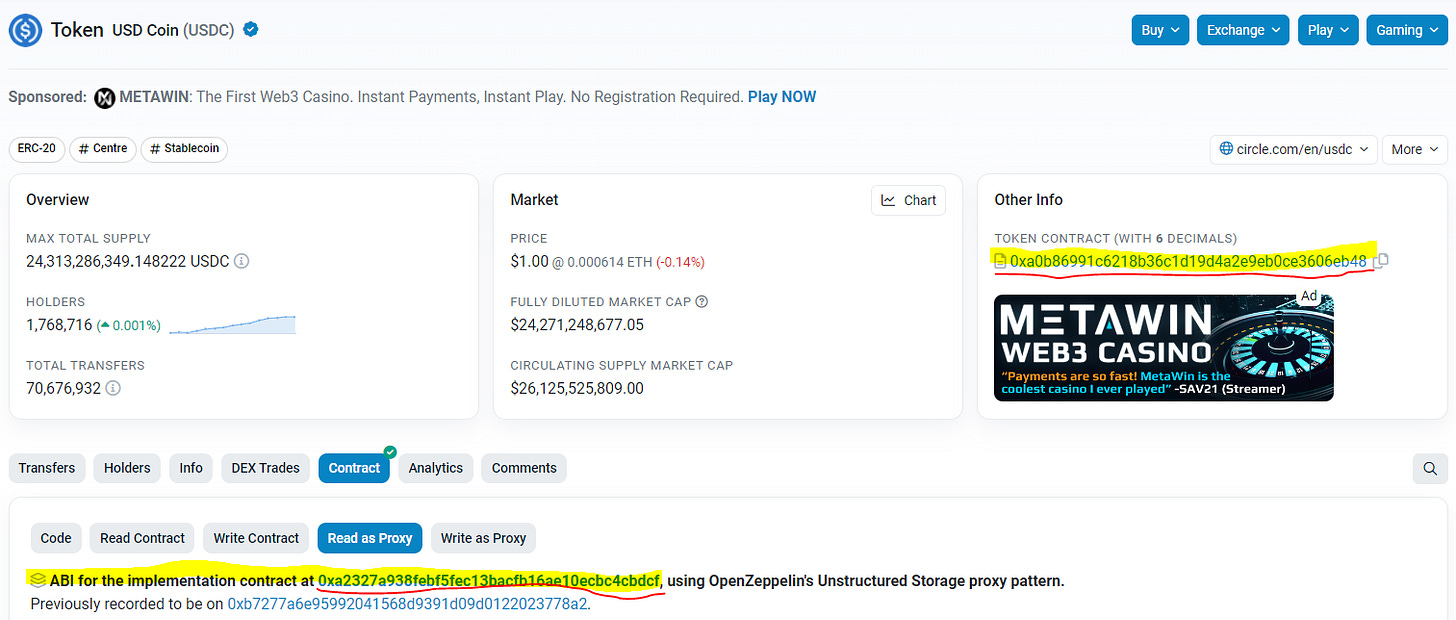Screen dimensions: 1456x620
Task: Switch to the Holders tab
Action: pos(128,468)
